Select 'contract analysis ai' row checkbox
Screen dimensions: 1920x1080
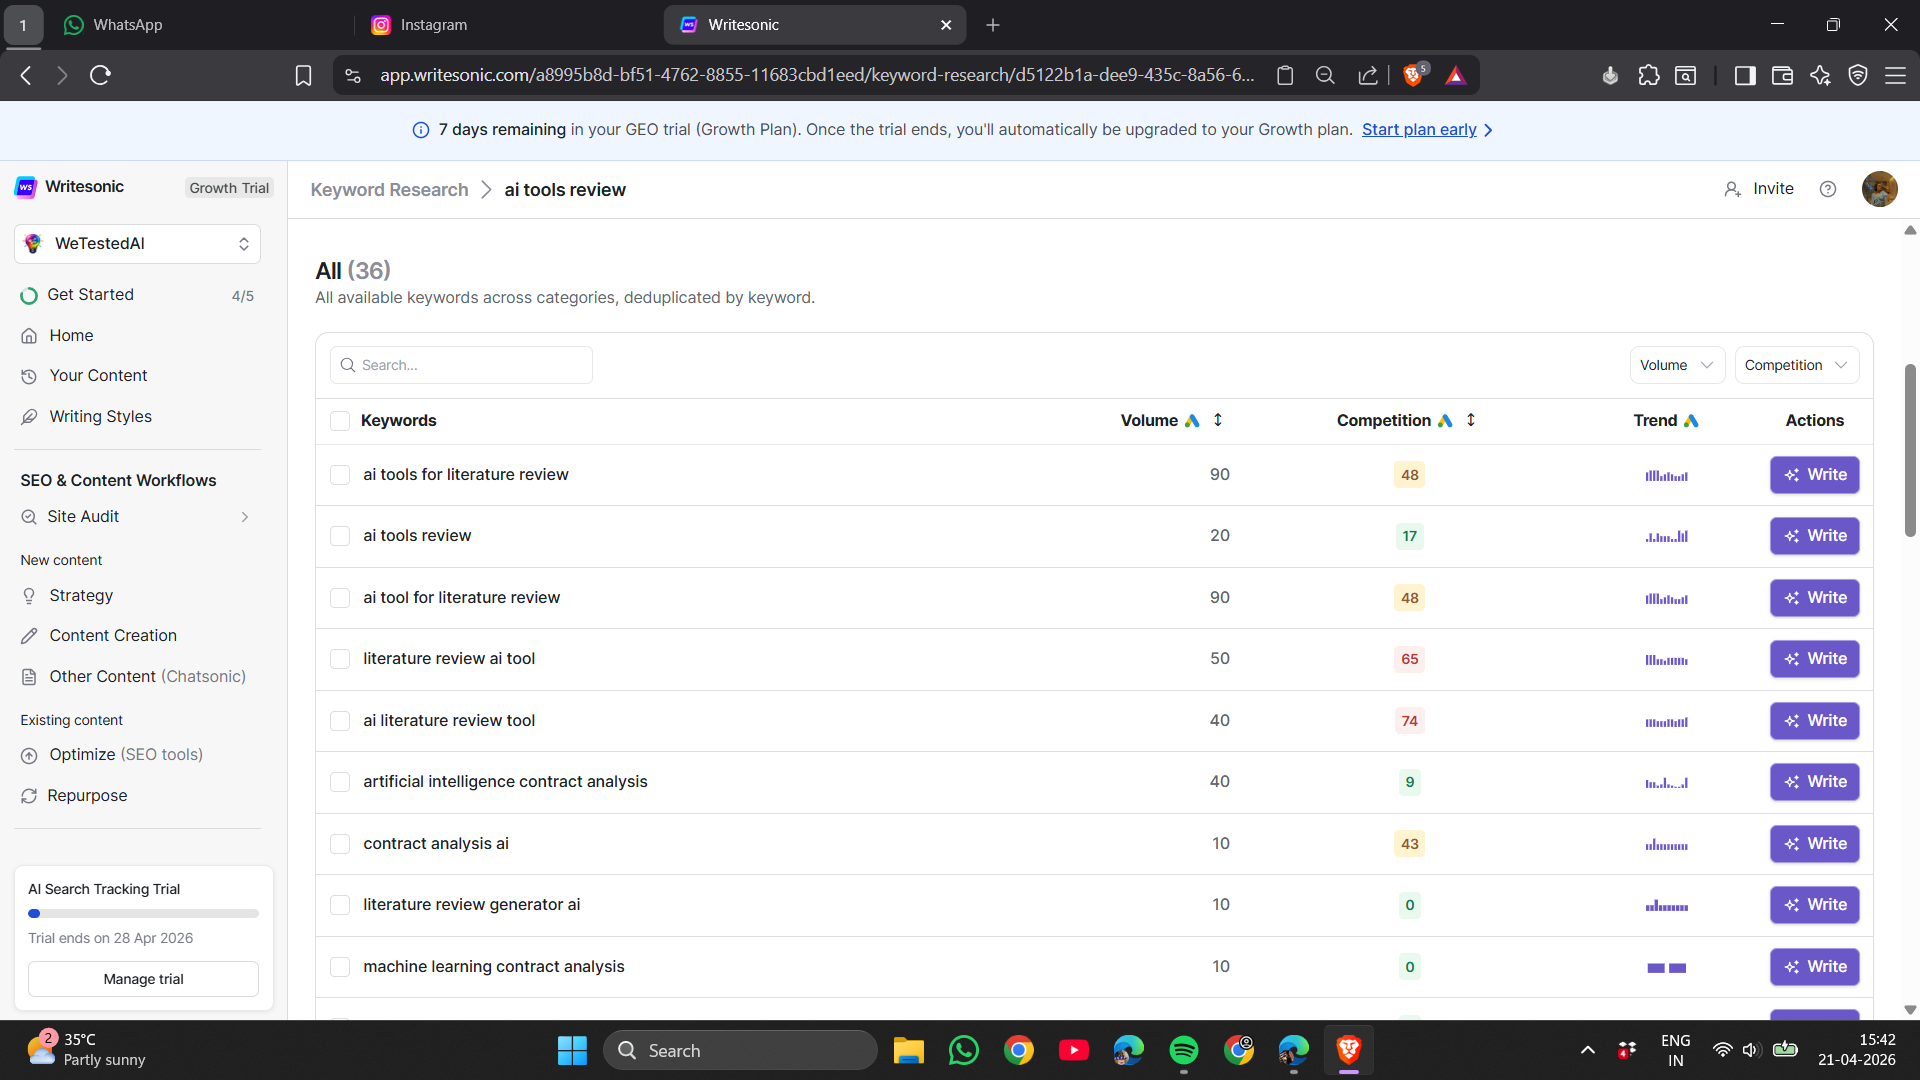click(340, 844)
